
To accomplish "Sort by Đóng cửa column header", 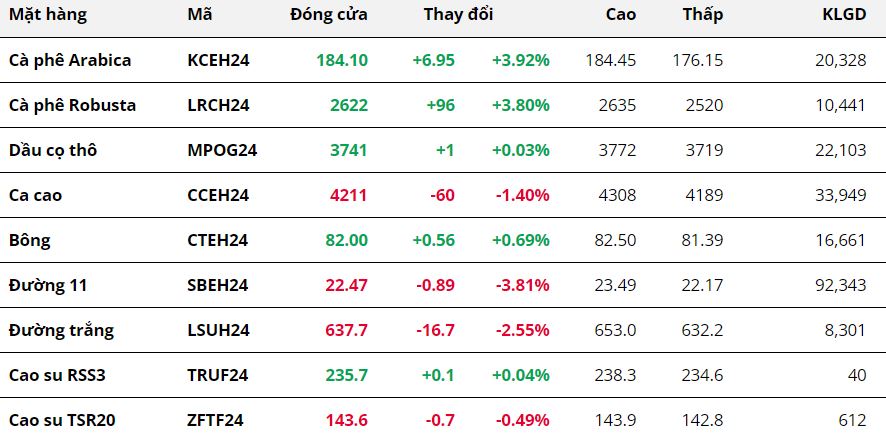I will click(329, 15).
